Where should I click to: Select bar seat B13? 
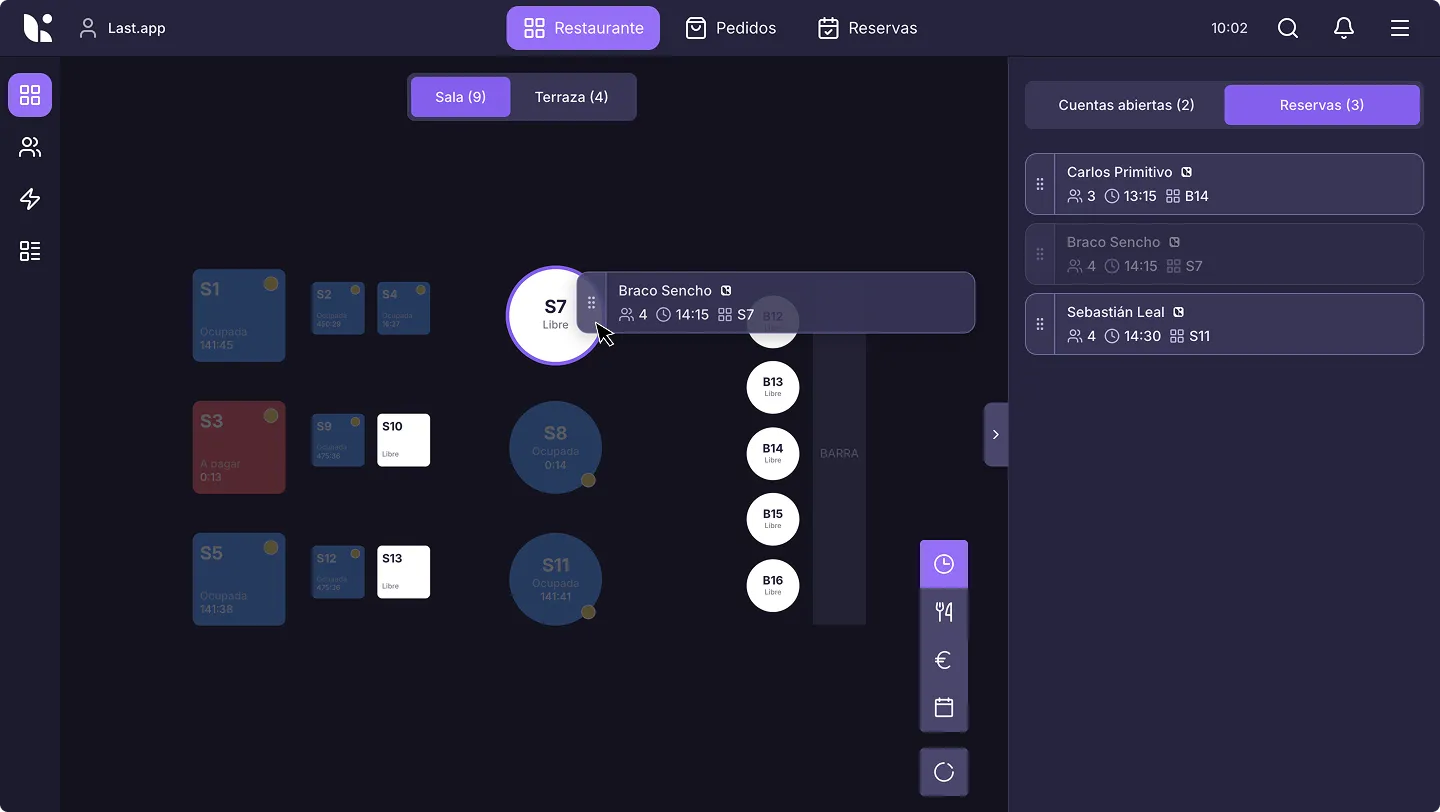[773, 387]
